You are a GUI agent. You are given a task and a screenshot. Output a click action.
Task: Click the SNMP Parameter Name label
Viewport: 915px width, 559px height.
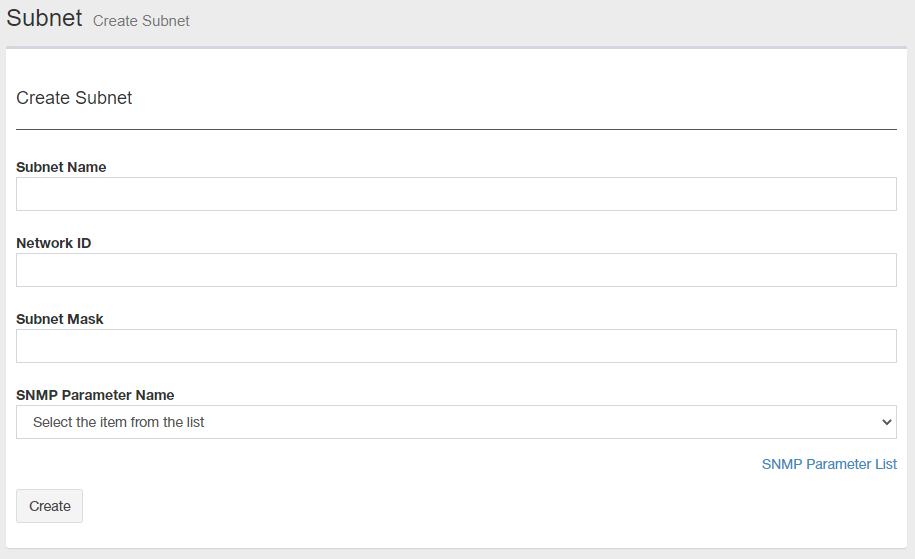(96, 395)
